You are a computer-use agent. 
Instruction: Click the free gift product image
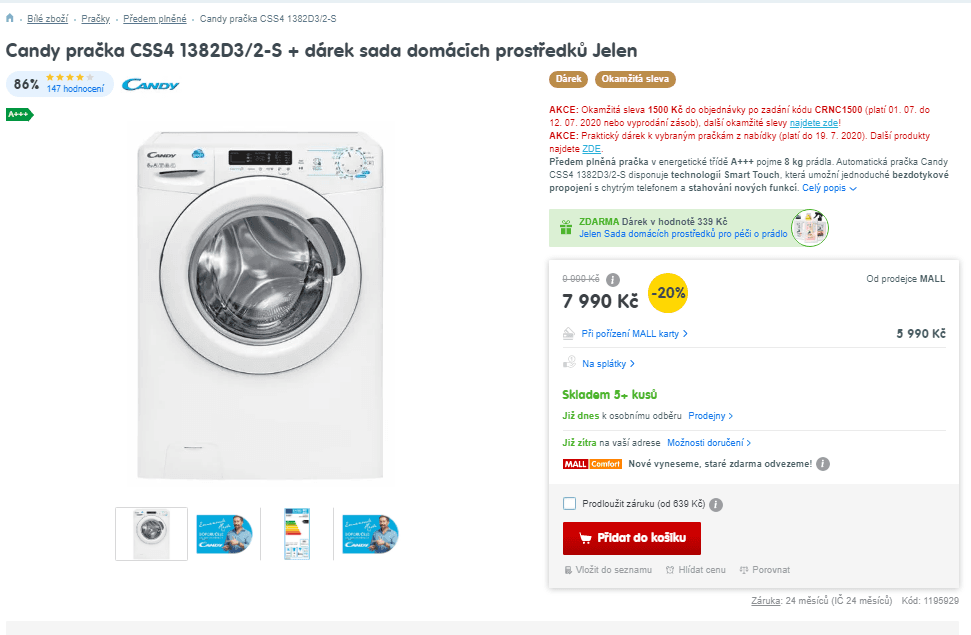coord(810,228)
